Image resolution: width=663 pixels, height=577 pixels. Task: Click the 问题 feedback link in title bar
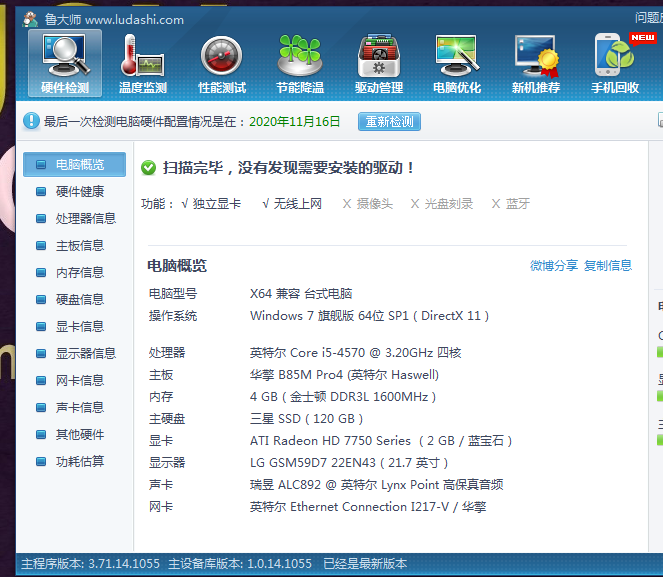(x=647, y=18)
